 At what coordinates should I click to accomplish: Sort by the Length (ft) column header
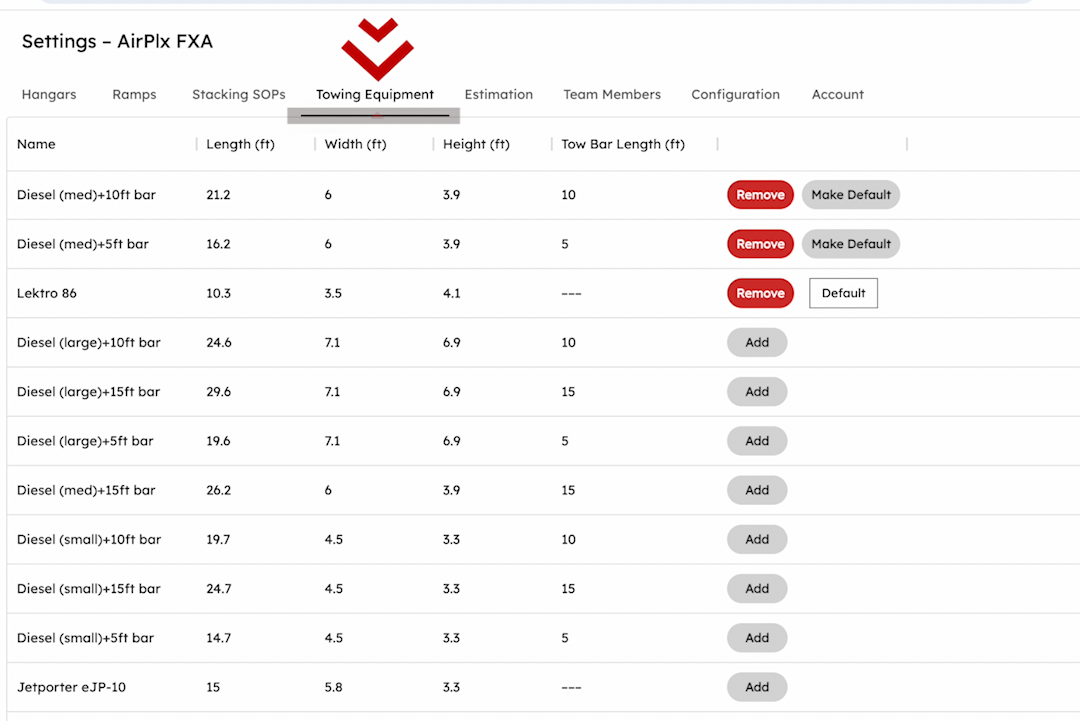pos(240,144)
